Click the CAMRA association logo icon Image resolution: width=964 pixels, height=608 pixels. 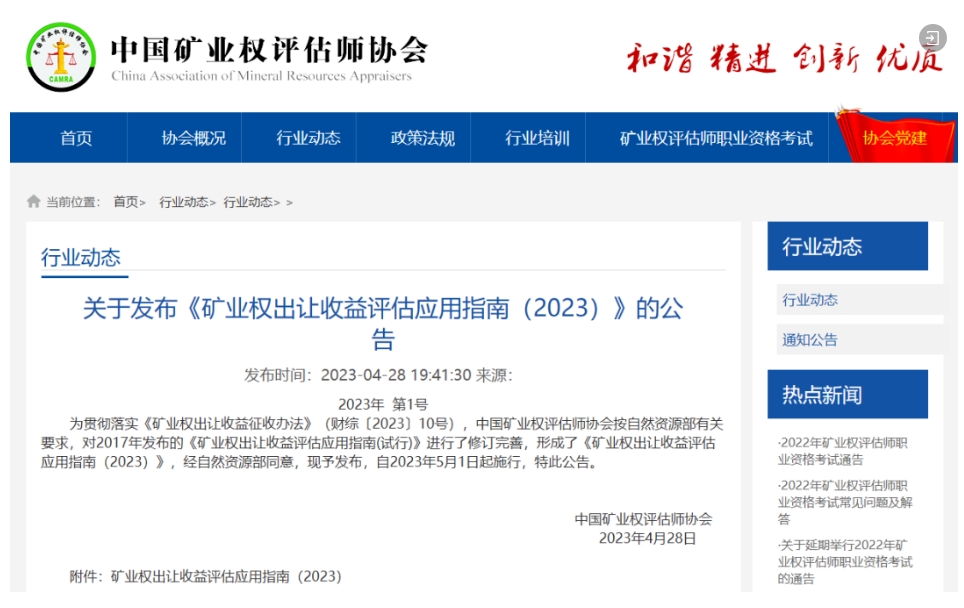coord(61,57)
